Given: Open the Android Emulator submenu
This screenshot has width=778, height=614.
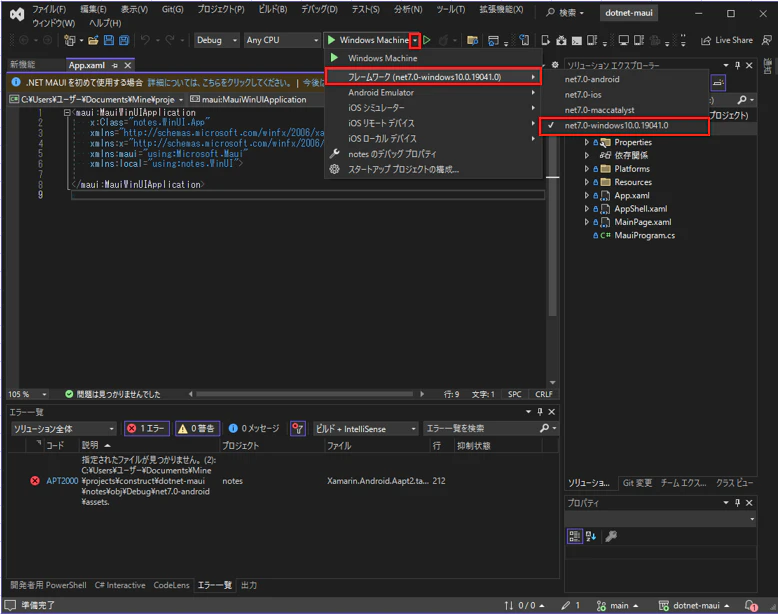Looking at the screenshot, I should pyautogui.click(x=433, y=93).
